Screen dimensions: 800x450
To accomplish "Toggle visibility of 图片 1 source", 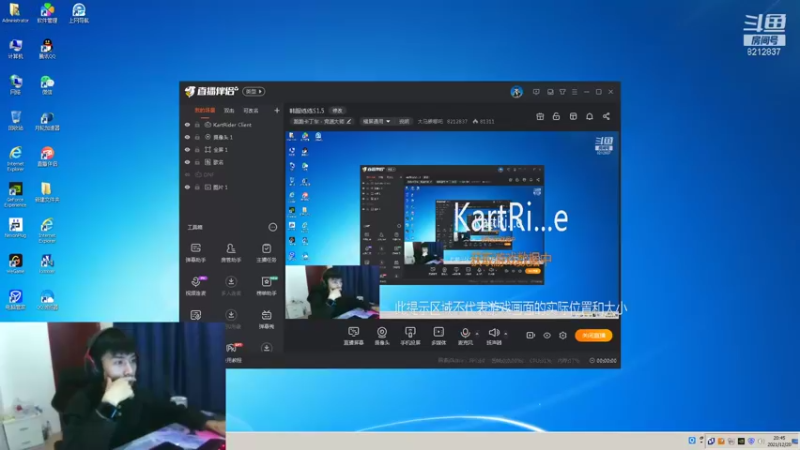I will click(187, 187).
